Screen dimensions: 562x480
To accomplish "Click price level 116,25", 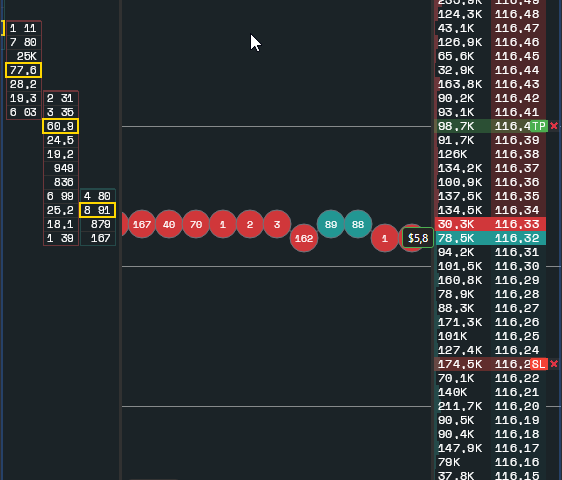I will (517, 336).
